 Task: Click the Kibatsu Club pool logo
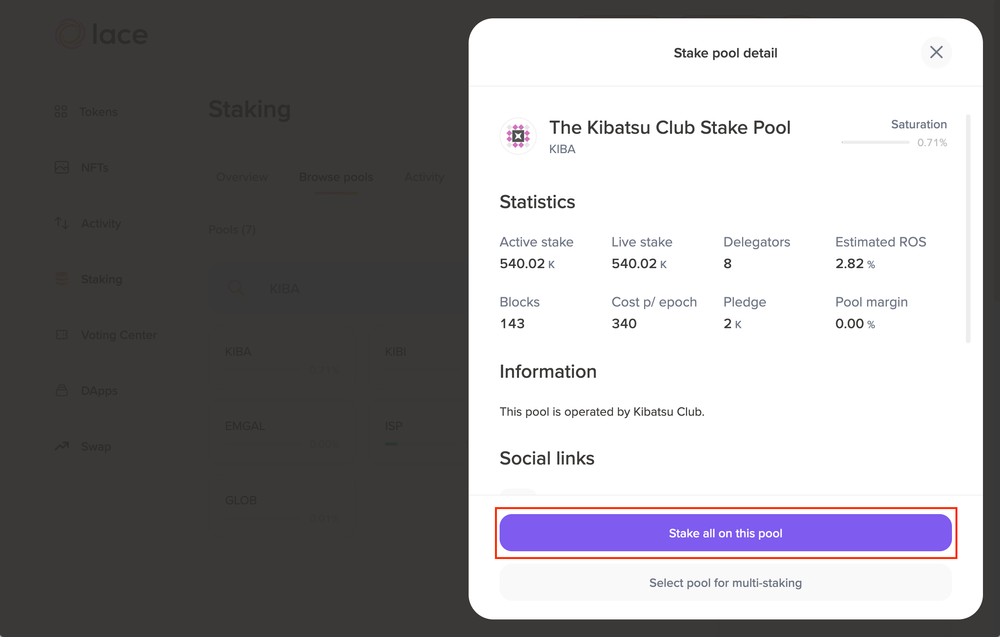click(x=518, y=136)
